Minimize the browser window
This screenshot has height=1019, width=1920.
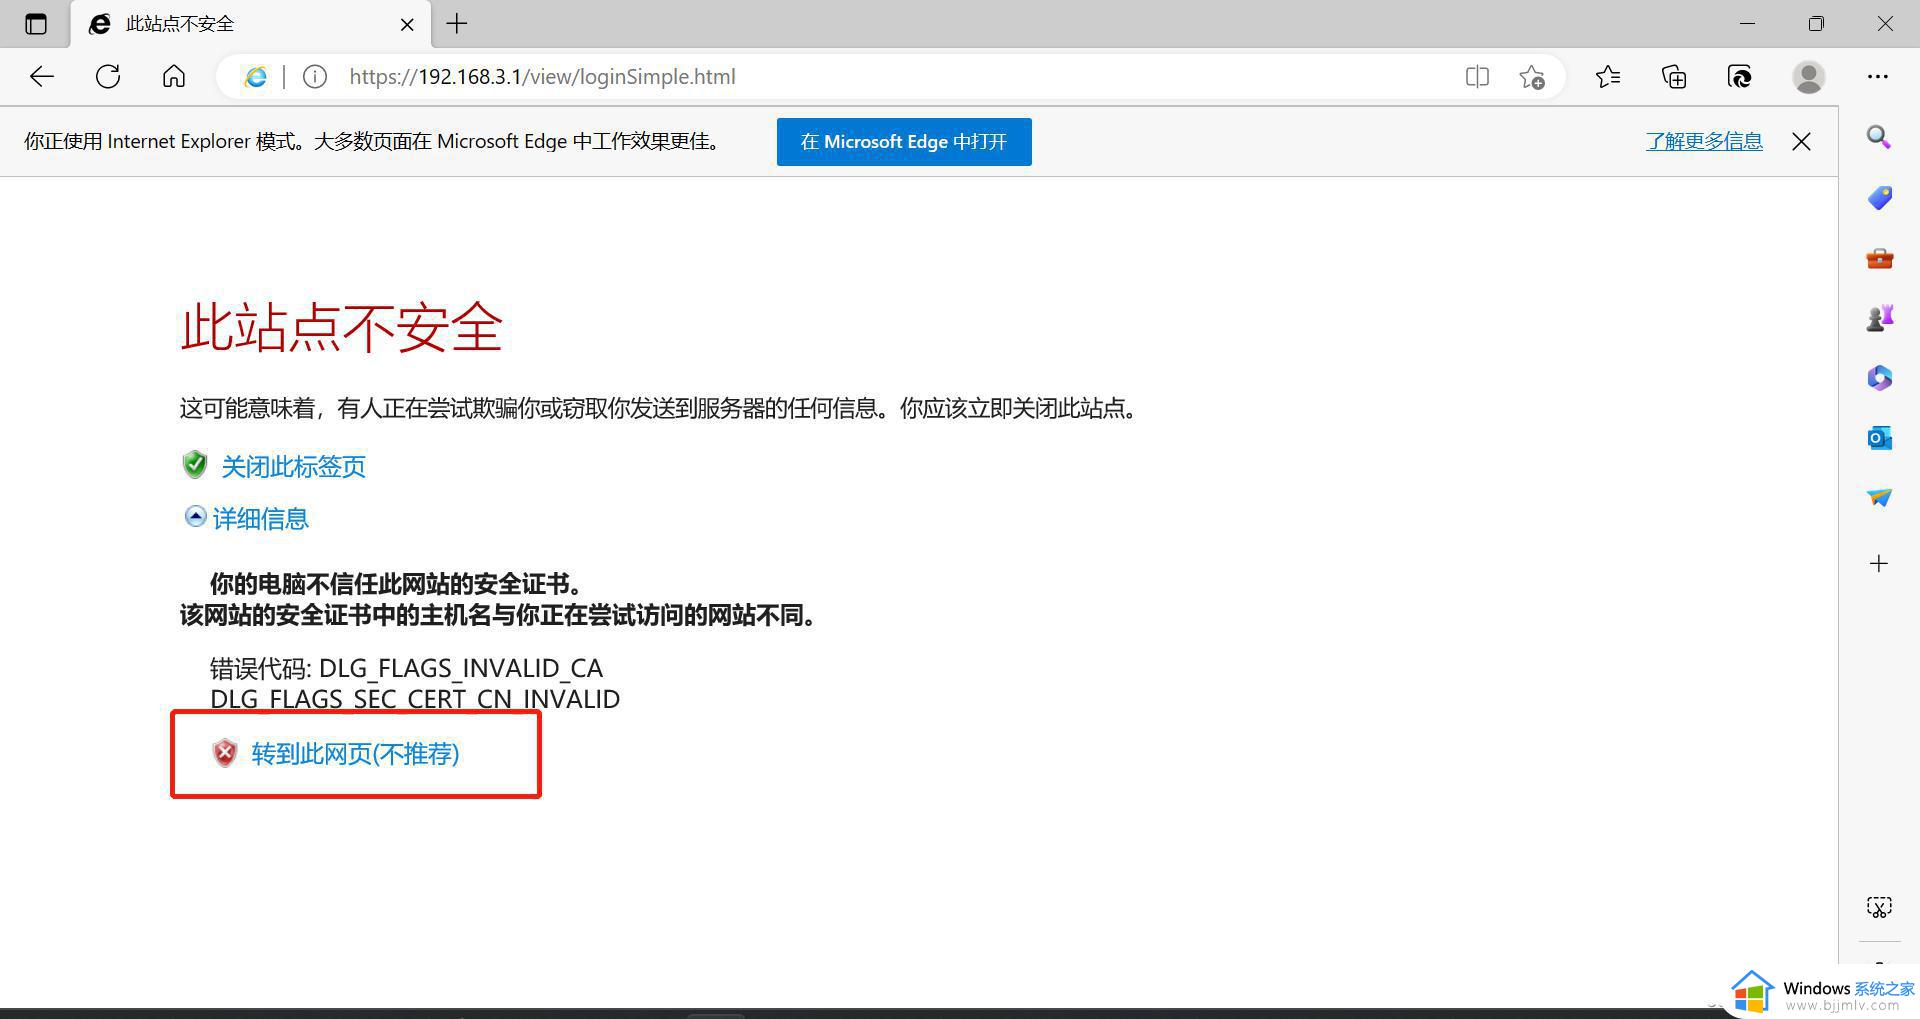click(x=1748, y=24)
